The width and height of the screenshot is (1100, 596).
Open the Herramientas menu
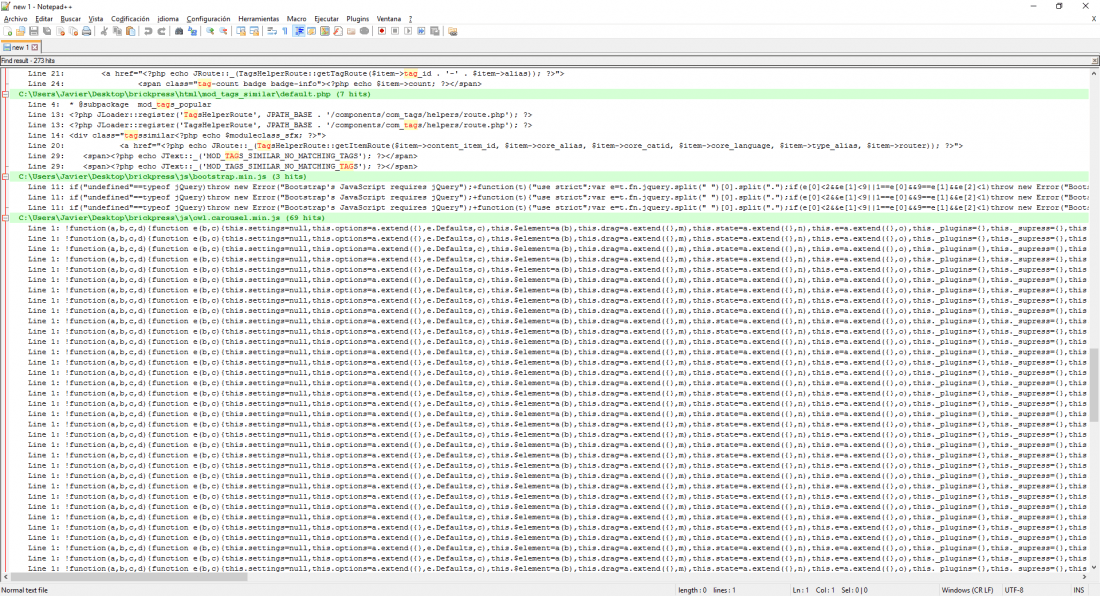(x=258, y=19)
